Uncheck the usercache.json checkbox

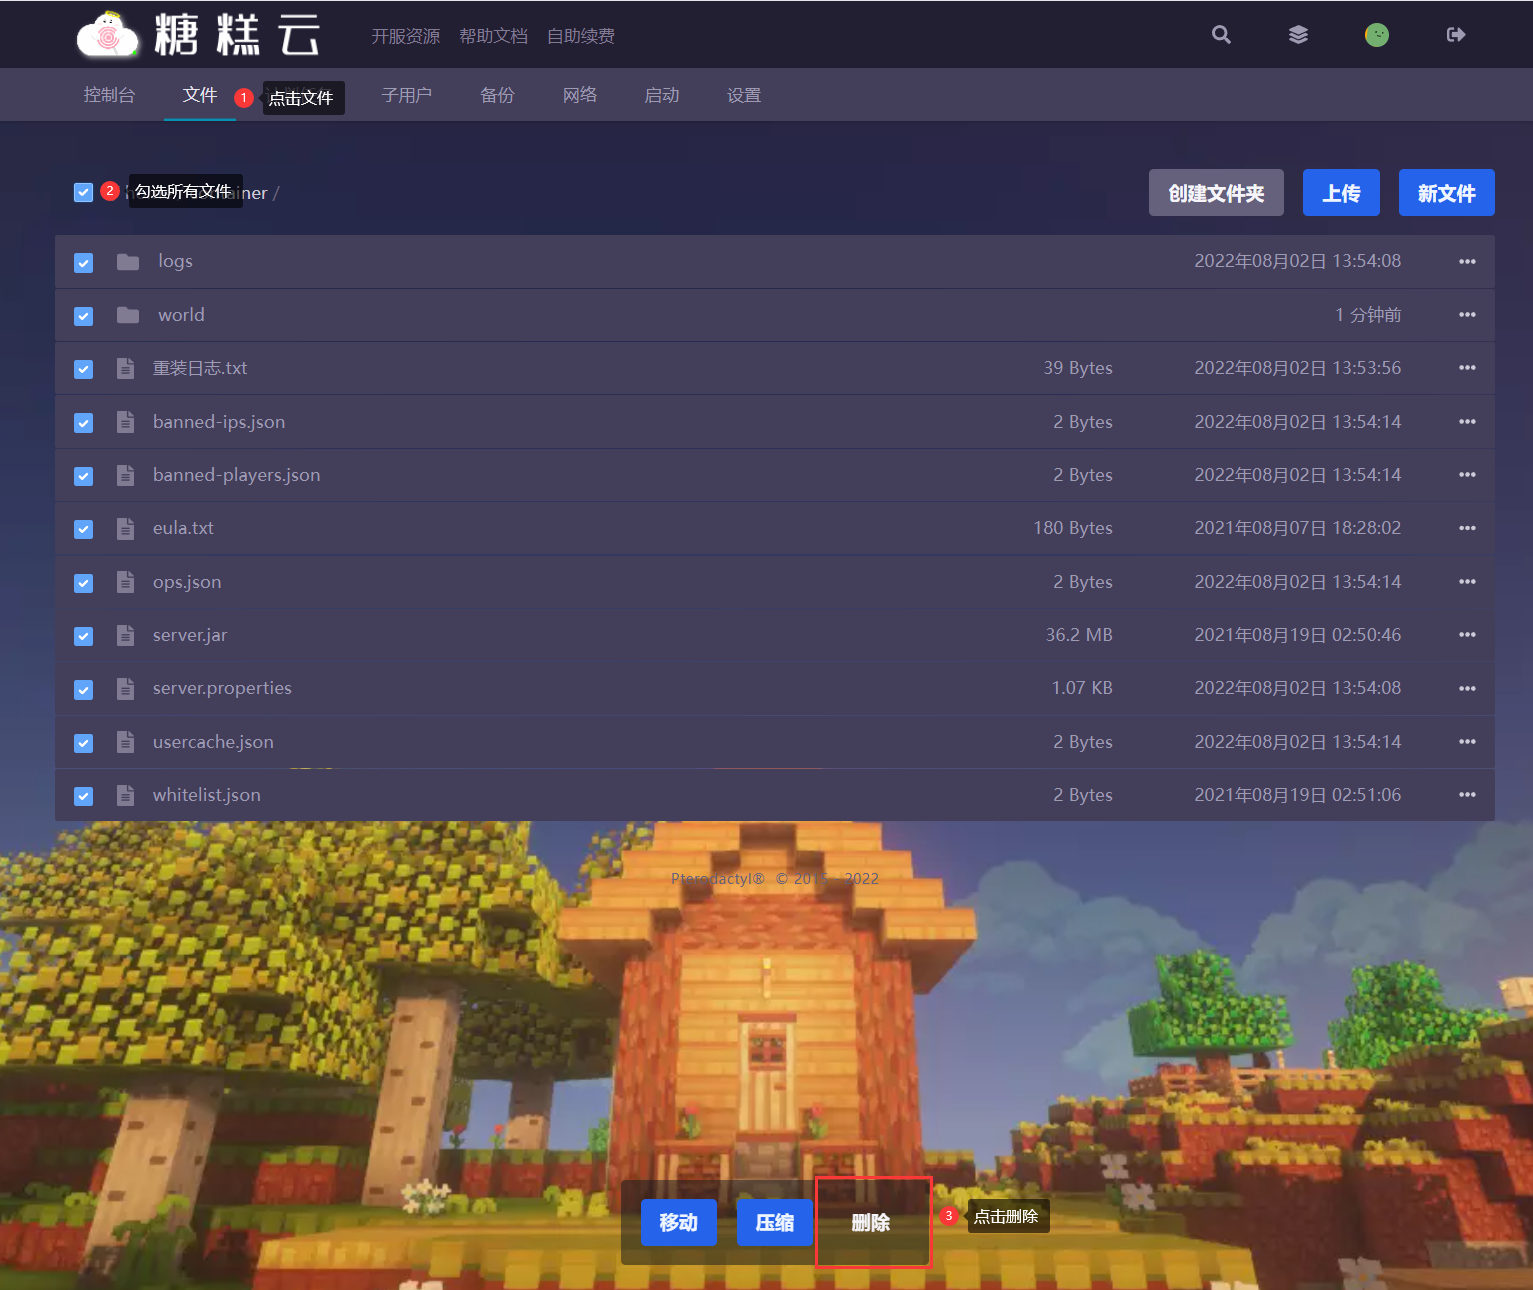pos(84,743)
